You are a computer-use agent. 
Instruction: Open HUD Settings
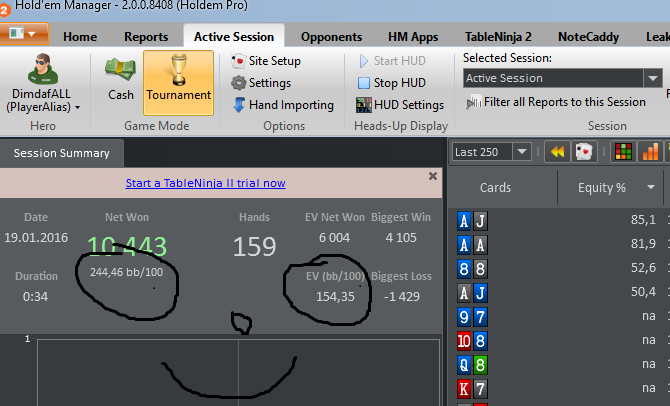[x=400, y=105]
